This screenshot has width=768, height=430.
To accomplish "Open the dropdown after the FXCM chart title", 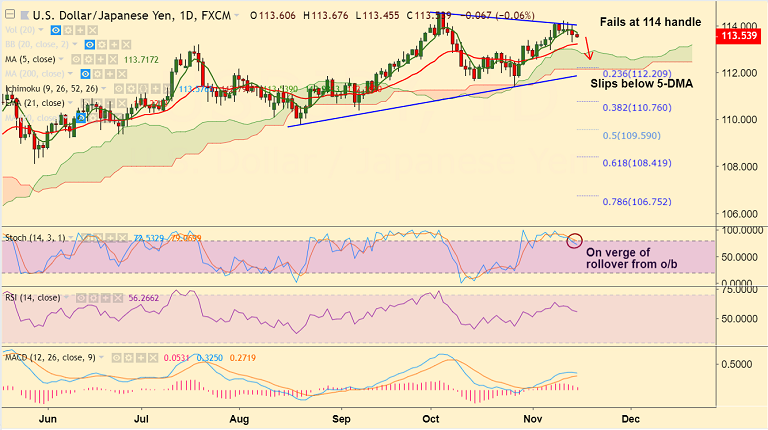I will [x=237, y=15].
